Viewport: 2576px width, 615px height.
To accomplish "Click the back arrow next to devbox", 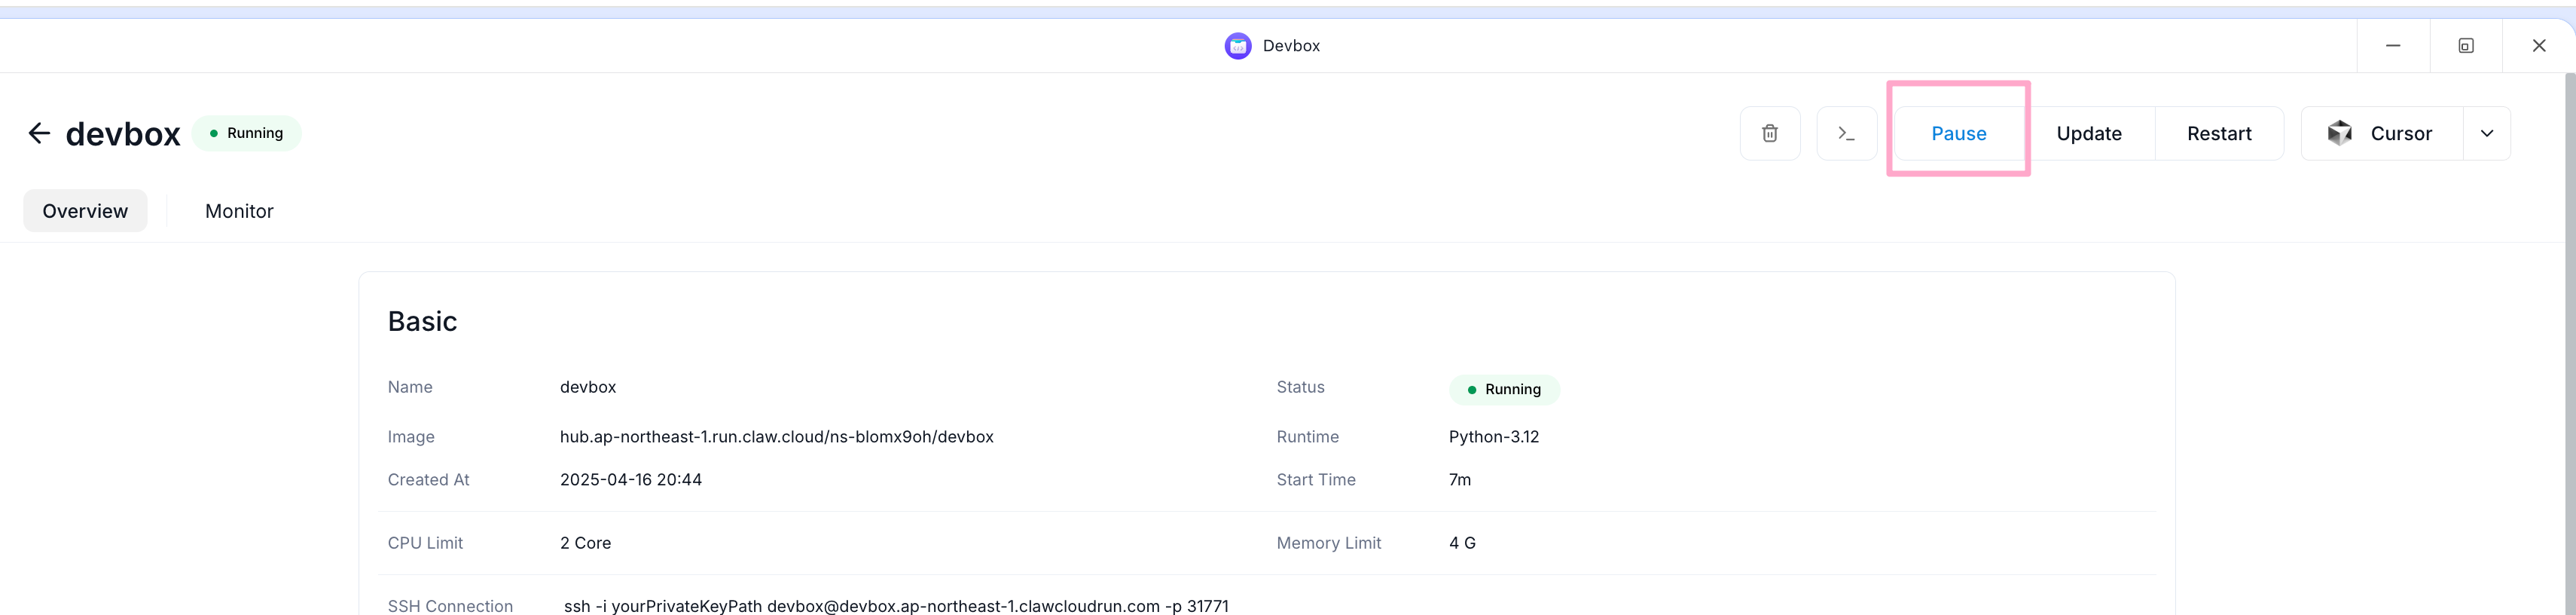I will 39,133.
